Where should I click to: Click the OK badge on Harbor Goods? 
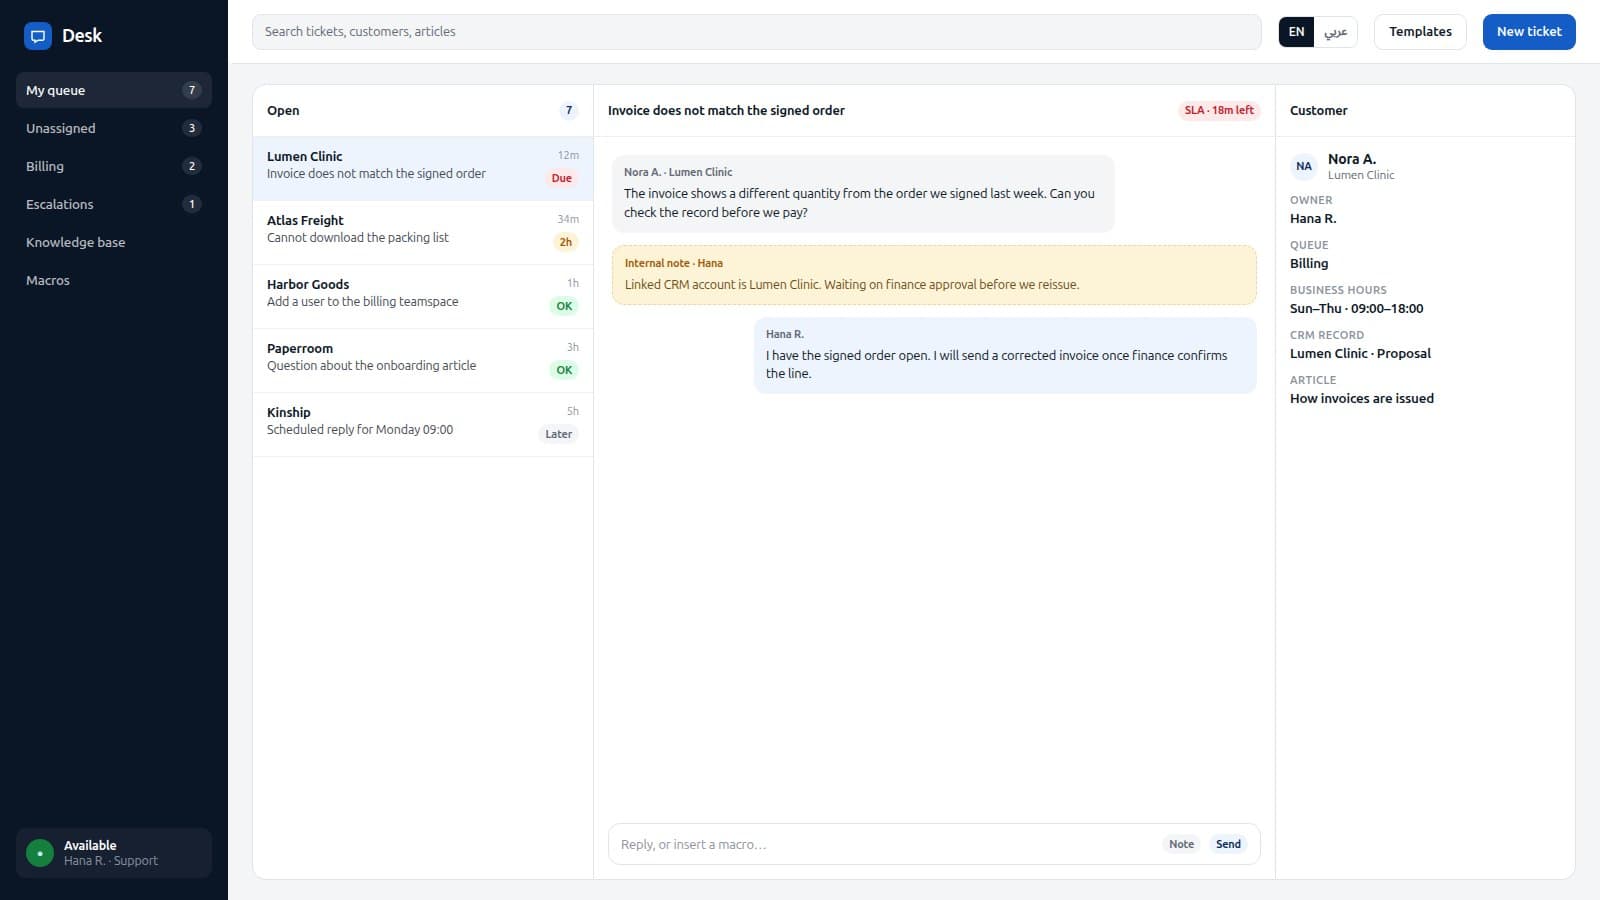[x=564, y=306]
